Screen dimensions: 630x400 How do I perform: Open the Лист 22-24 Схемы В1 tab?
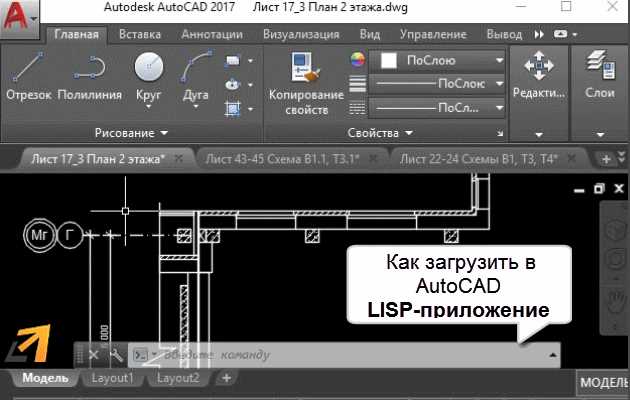[478, 159]
